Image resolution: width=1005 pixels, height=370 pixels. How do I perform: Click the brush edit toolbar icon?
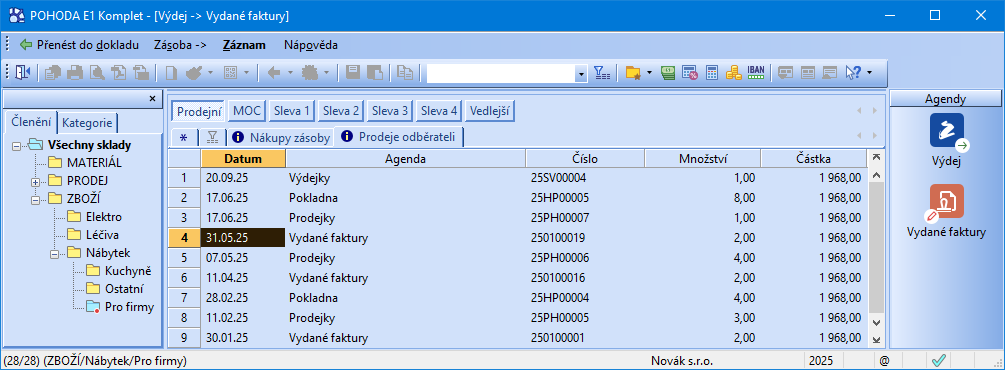point(193,73)
